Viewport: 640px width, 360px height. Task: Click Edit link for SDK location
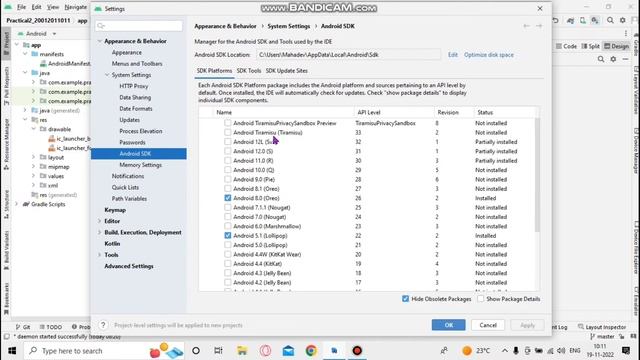453,55
